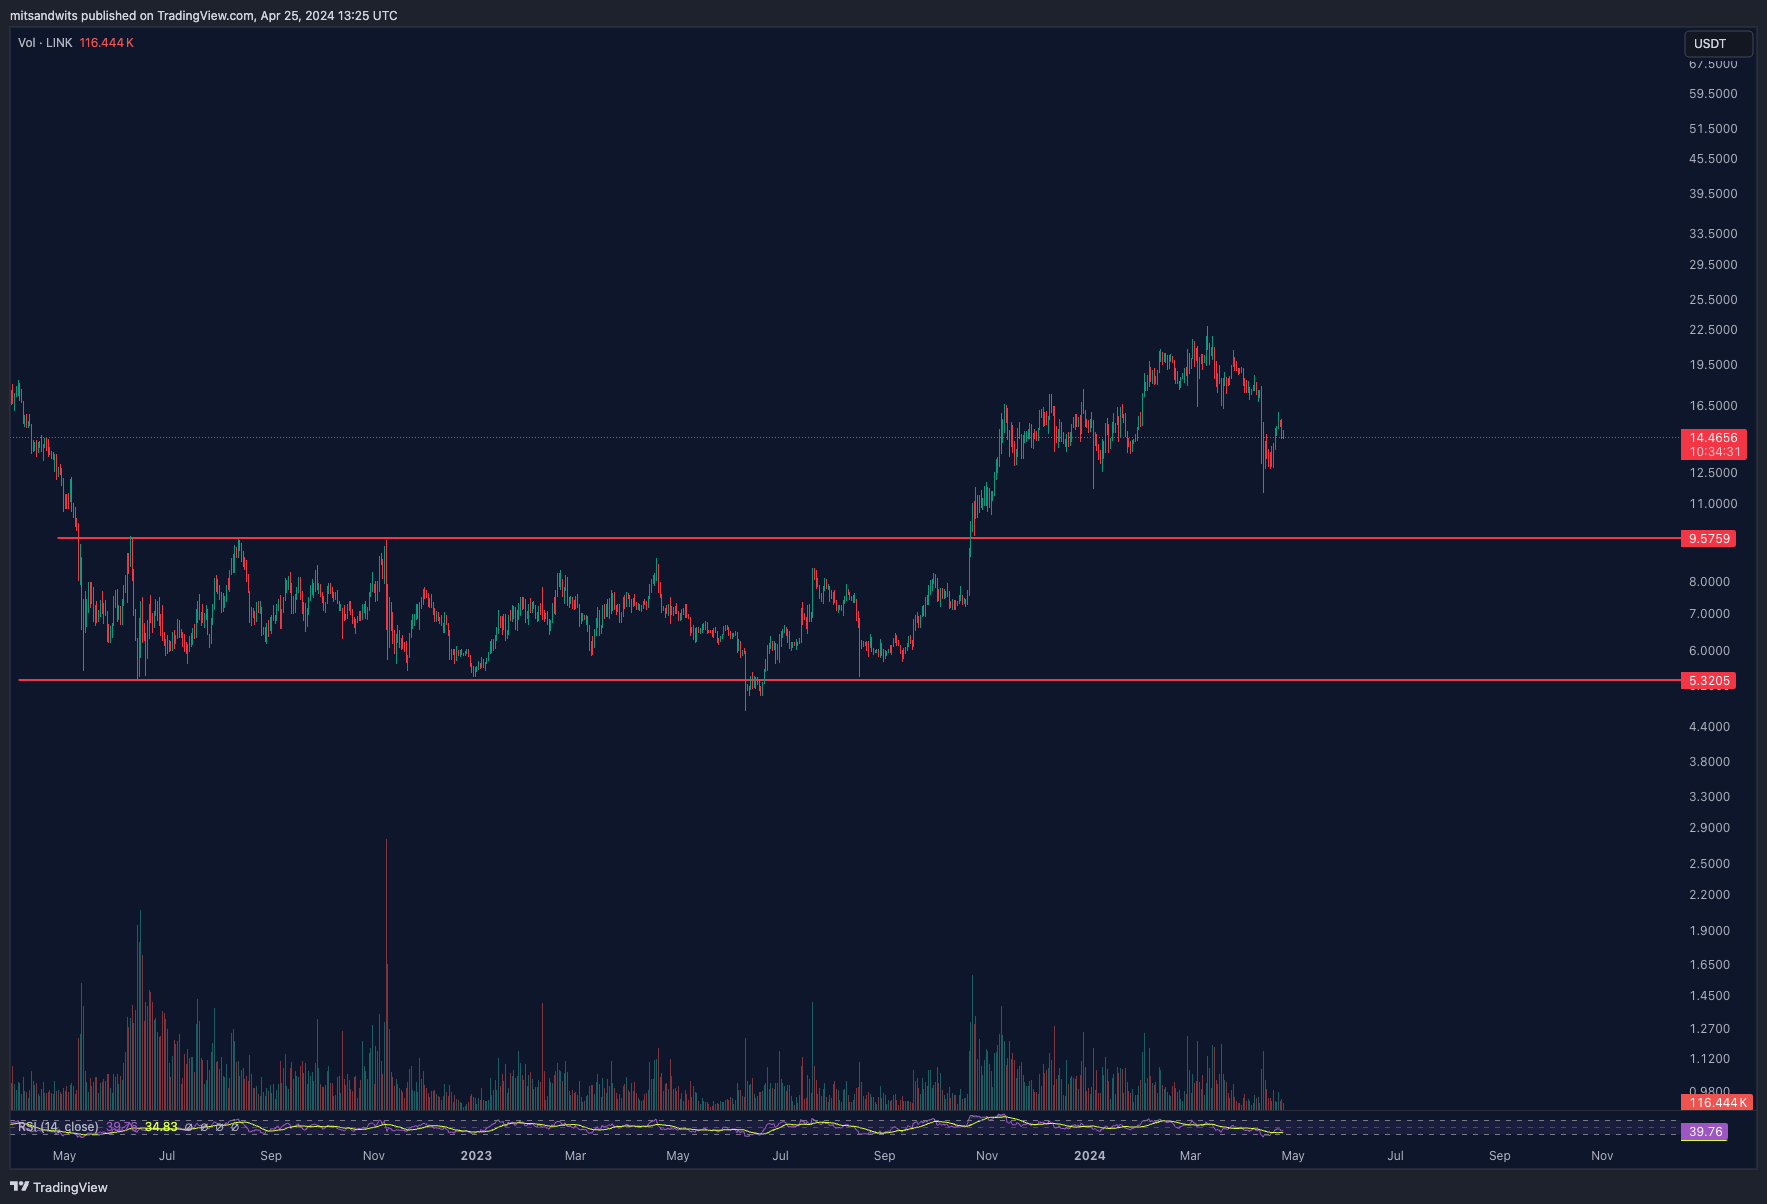Click the 11.0000 price scale label
Image resolution: width=1767 pixels, height=1204 pixels.
pos(1713,504)
